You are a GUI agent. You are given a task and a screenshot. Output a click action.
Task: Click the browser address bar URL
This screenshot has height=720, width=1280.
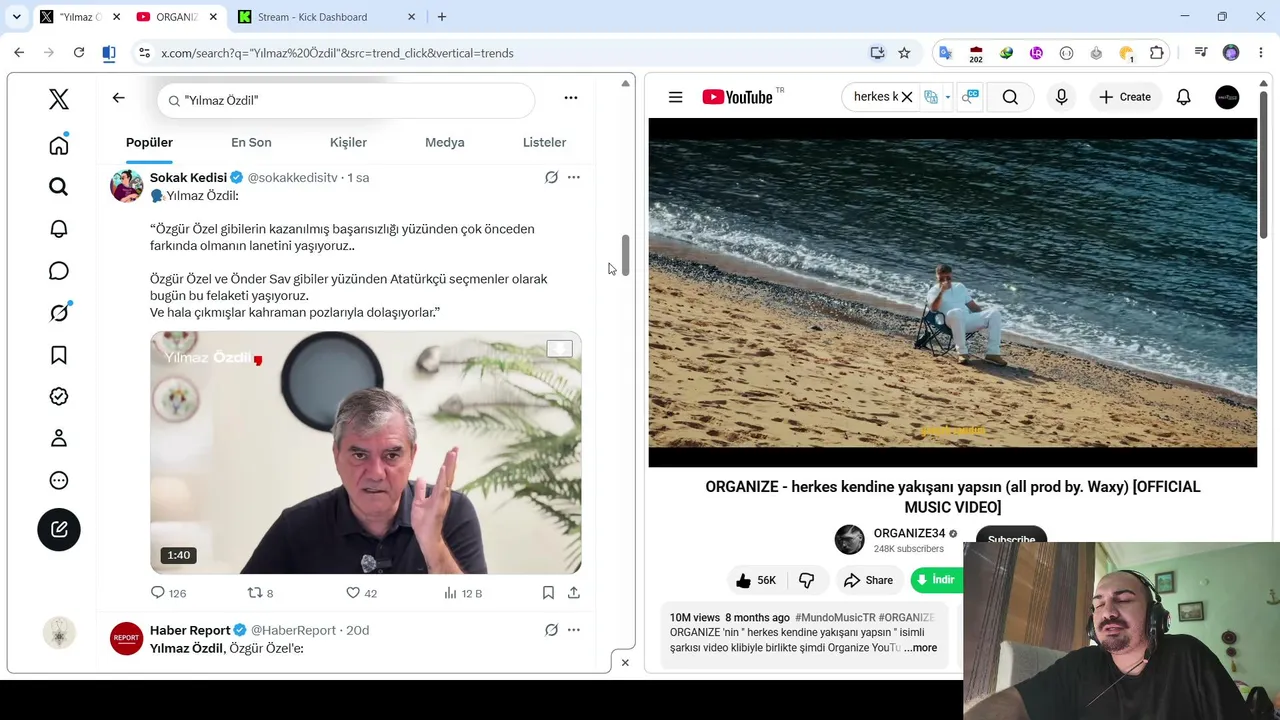tap(337, 53)
